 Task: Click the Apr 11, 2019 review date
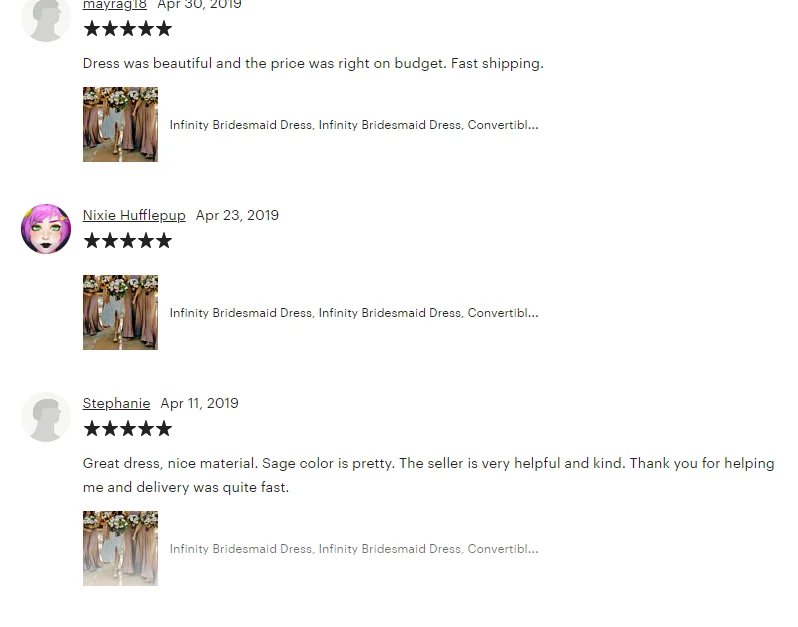(x=200, y=403)
